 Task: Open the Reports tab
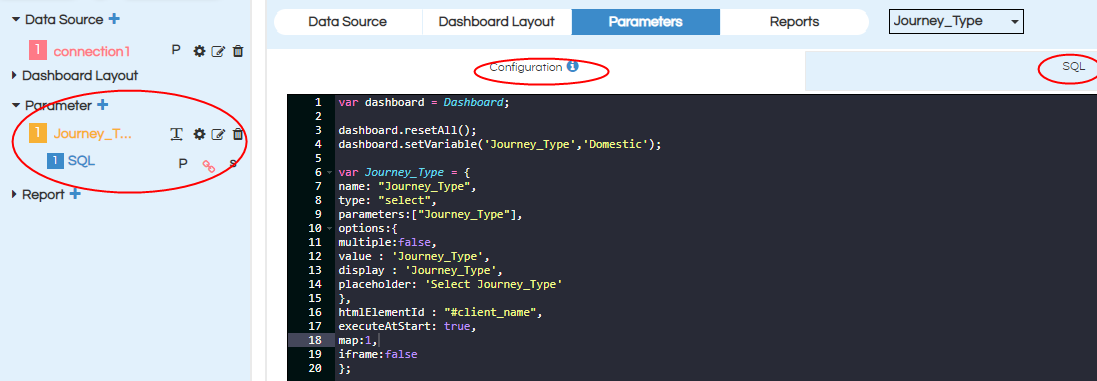click(794, 22)
